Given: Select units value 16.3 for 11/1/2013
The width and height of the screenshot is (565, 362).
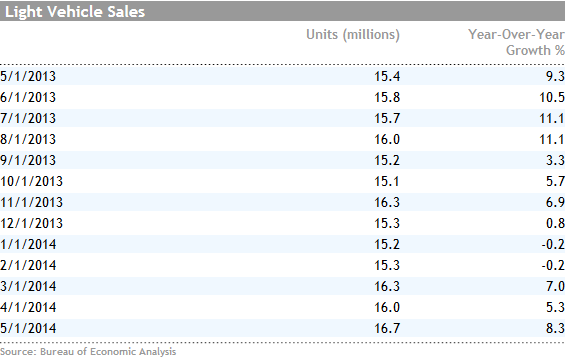Looking at the screenshot, I should (387, 202).
